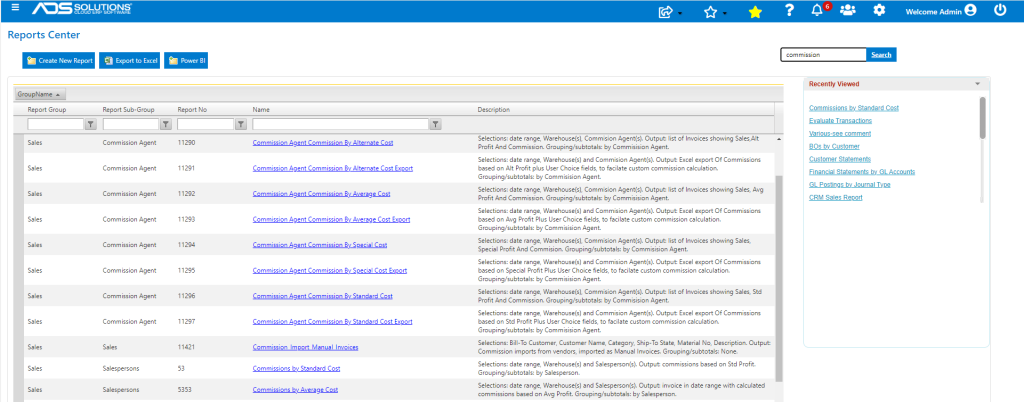Screen dimensions: 1024x402
Task: Open recently viewed Various-see comment
Action: pyautogui.click(x=839, y=133)
